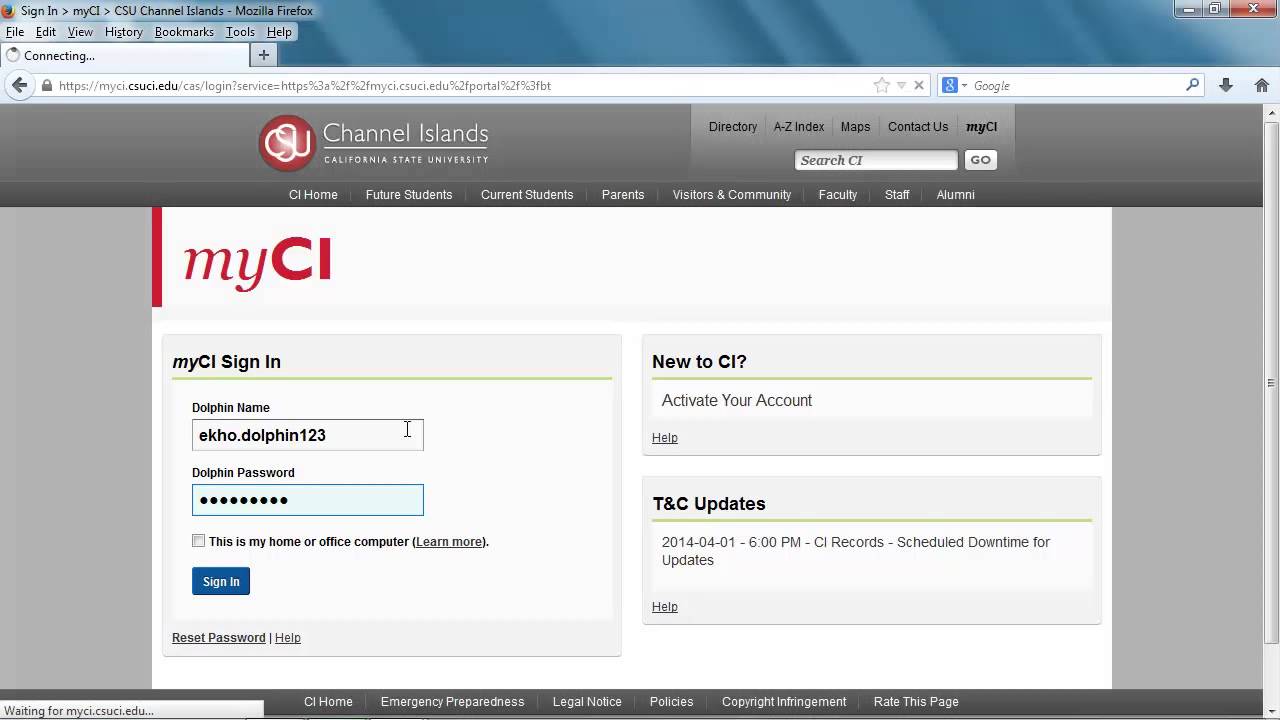Click the Learn more link
Image resolution: width=1280 pixels, height=720 pixels.
click(x=449, y=542)
